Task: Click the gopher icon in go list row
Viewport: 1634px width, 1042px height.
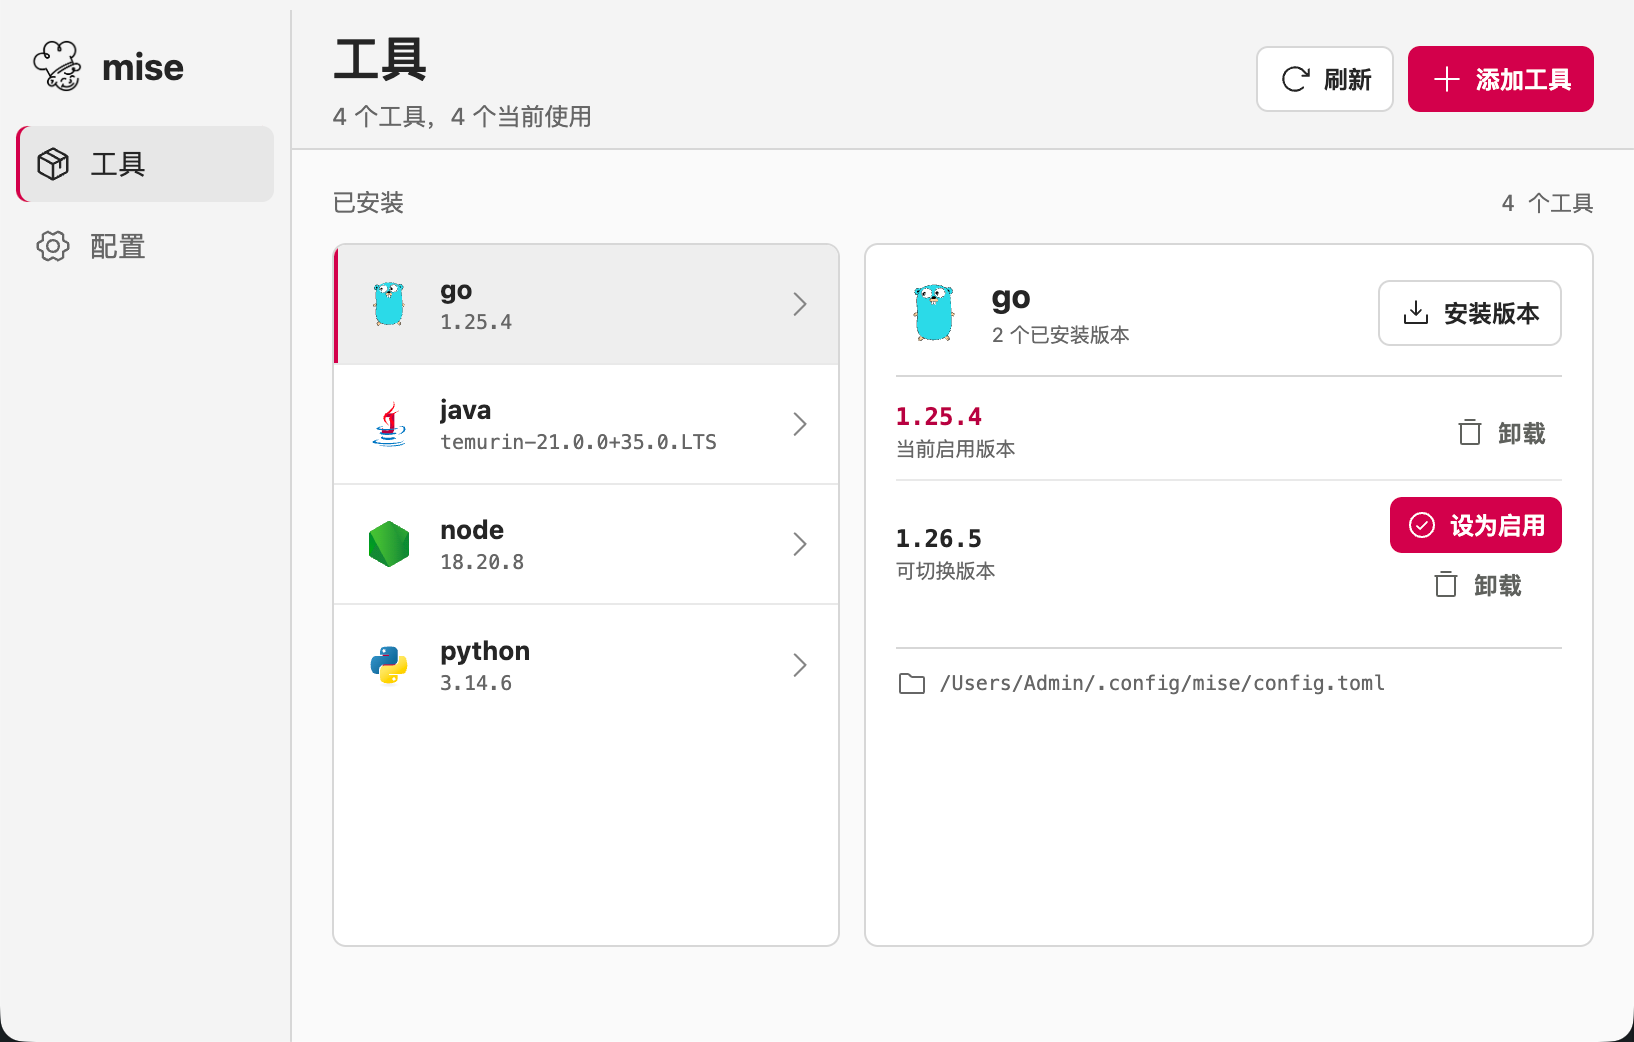Action: click(x=389, y=304)
